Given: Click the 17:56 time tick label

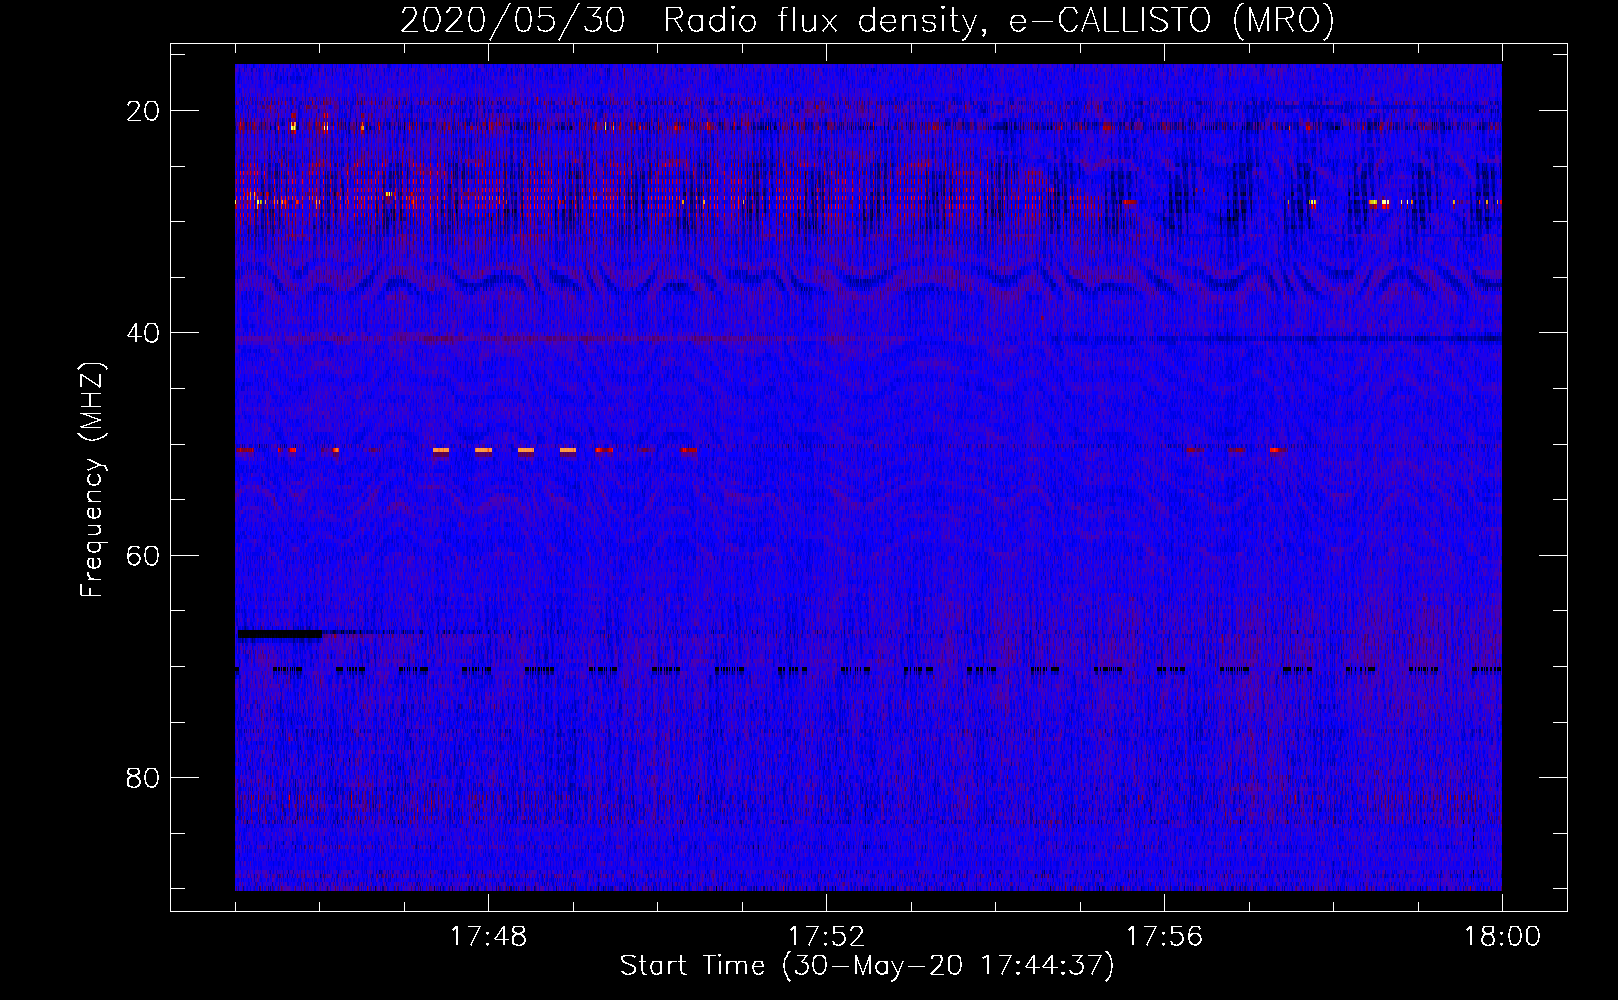Looking at the screenshot, I should pyautogui.click(x=1164, y=937).
